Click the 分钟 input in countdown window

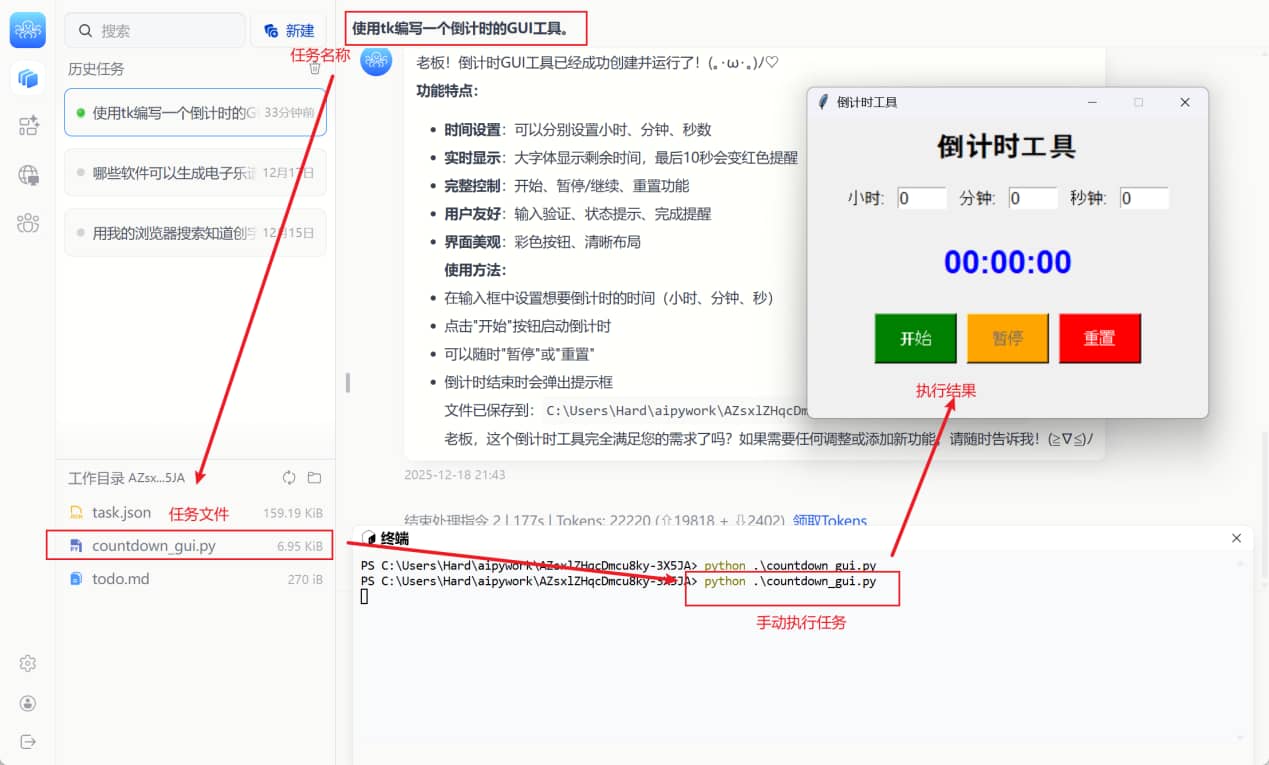coord(1033,198)
